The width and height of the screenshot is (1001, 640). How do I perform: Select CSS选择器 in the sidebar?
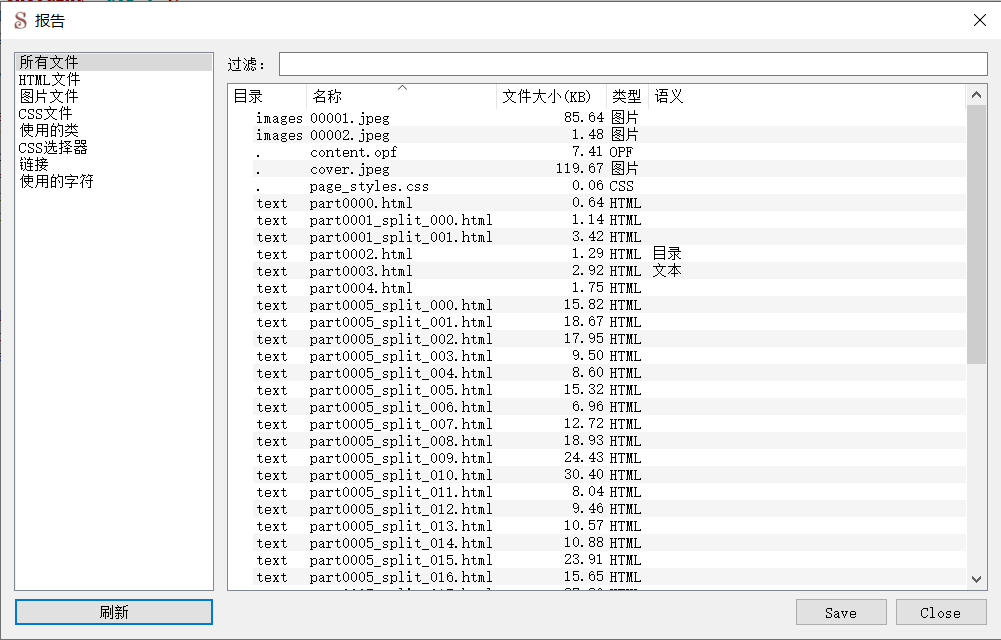point(53,148)
